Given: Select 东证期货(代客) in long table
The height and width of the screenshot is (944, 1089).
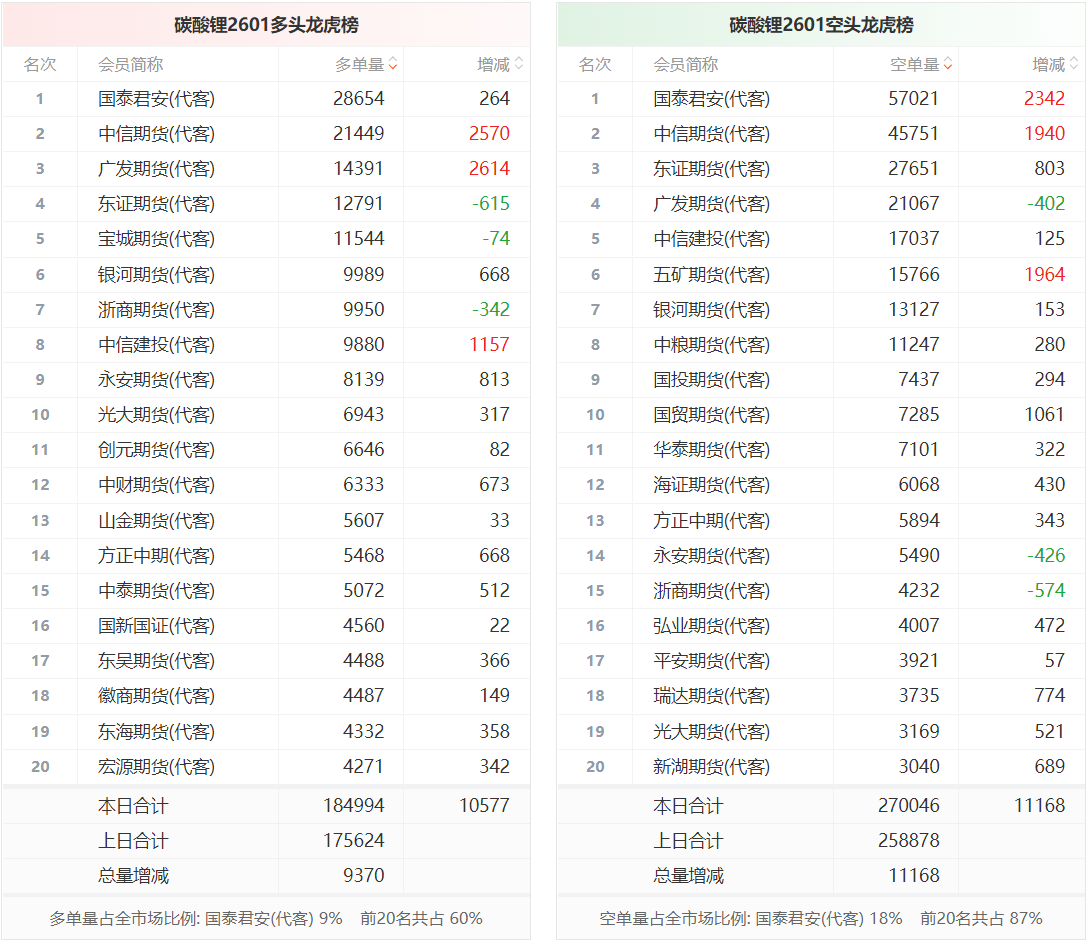Looking at the screenshot, I should click(x=156, y=204).
